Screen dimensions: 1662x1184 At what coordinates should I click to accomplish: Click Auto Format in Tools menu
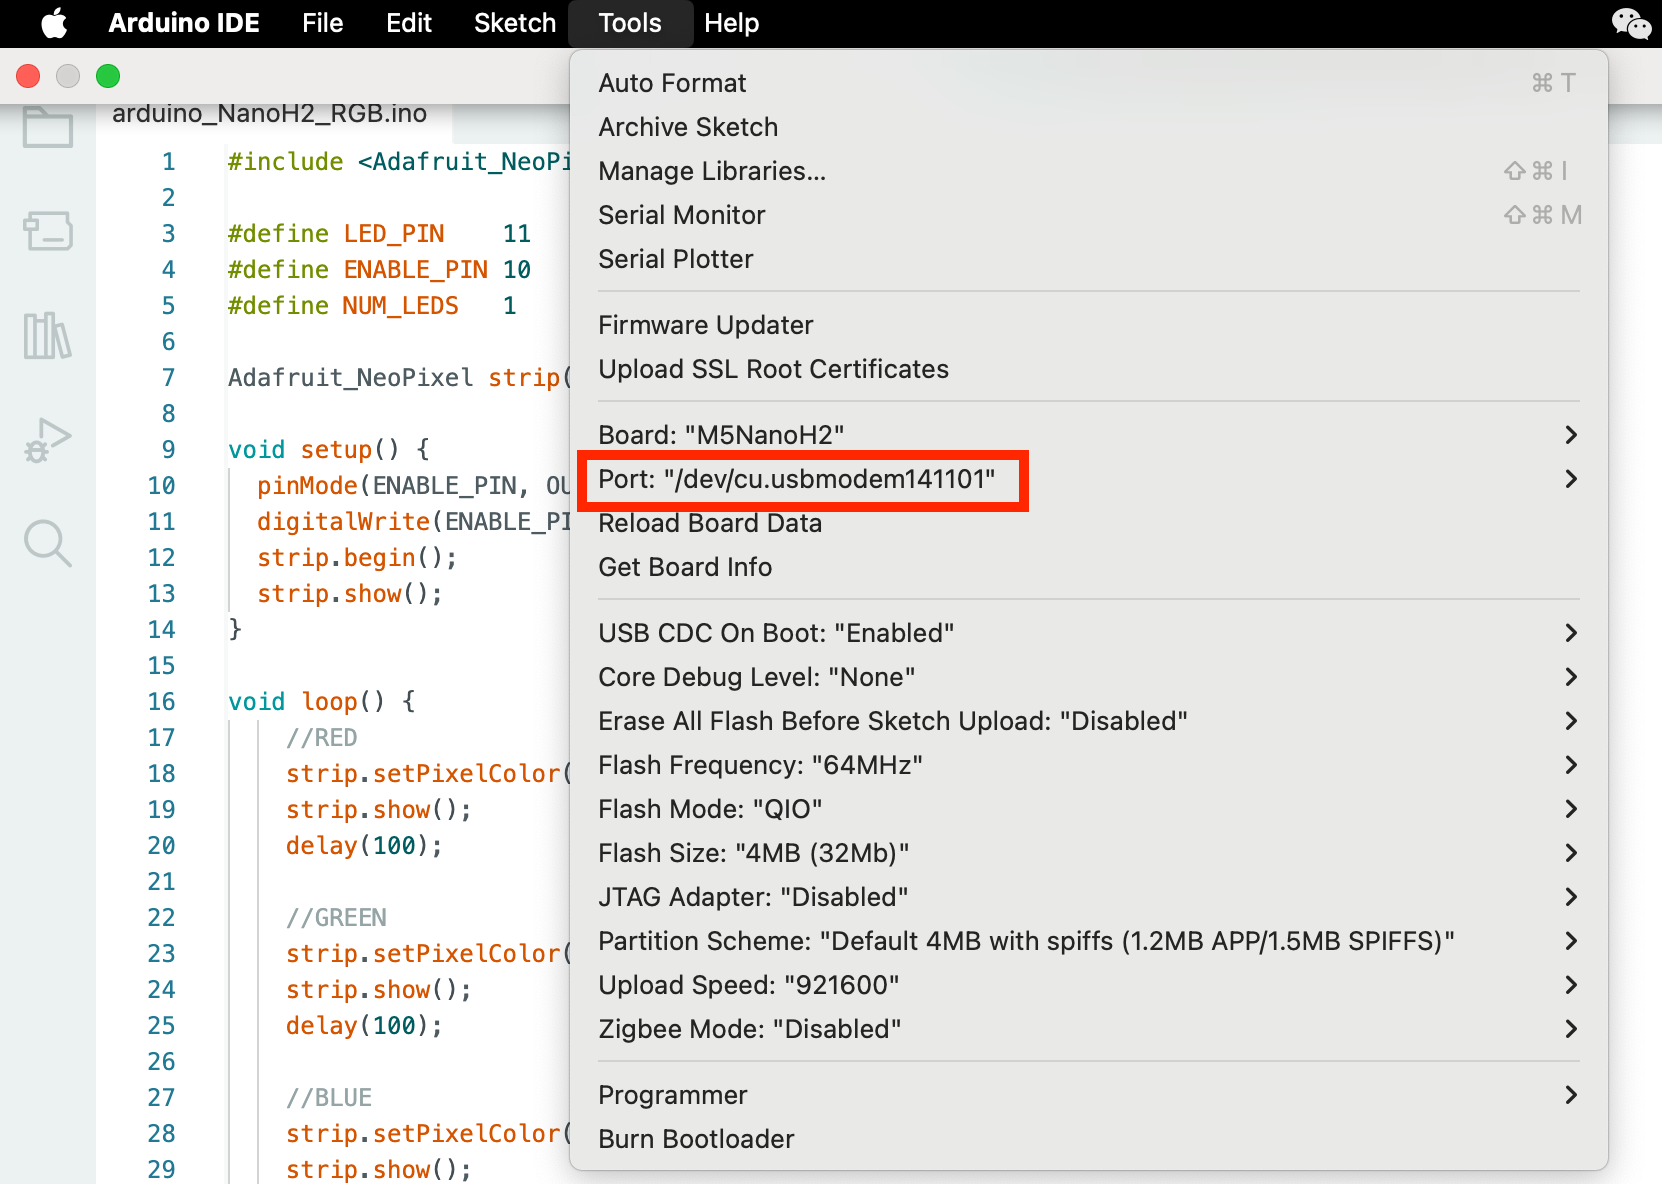[x=672, y=83]
